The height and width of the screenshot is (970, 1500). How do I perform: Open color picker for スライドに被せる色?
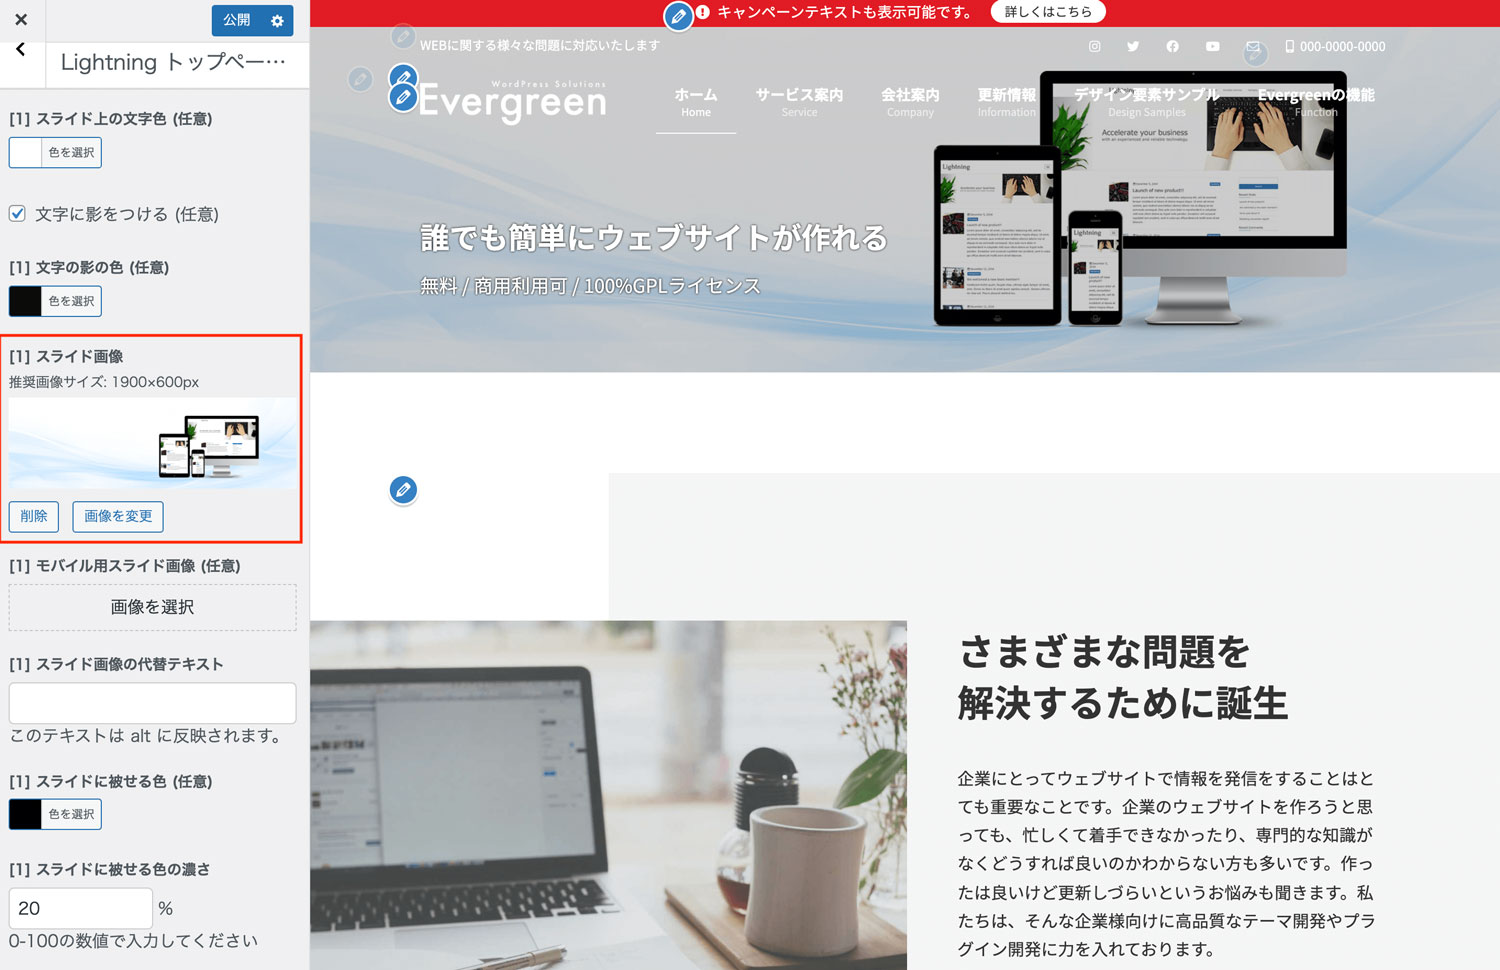click(x=56, y=814)
